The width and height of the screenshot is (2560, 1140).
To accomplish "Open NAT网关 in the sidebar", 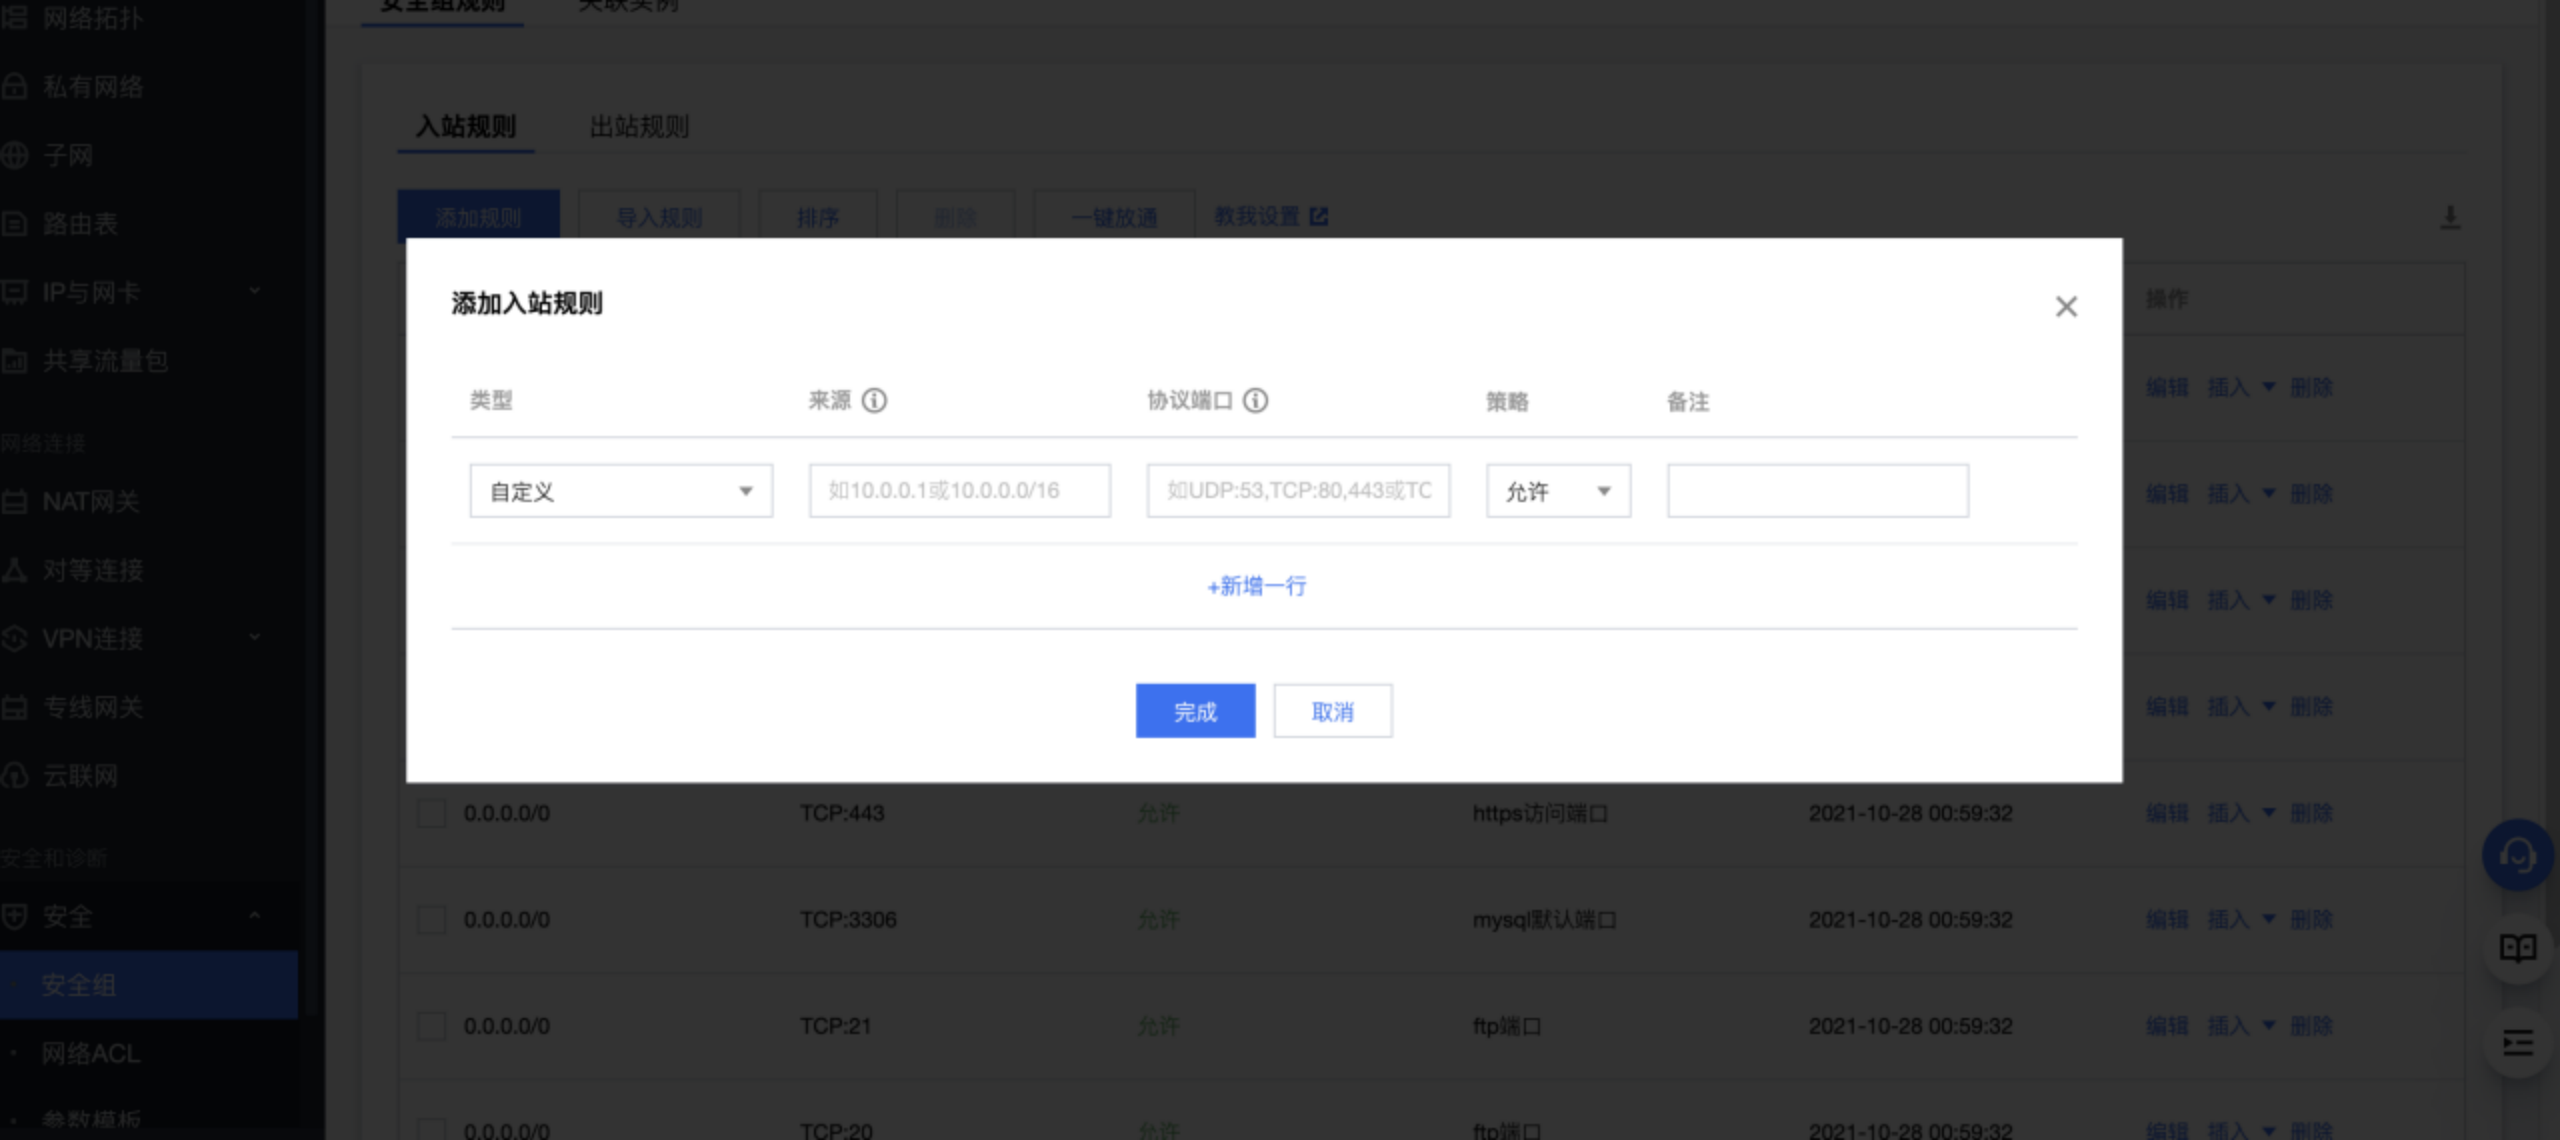I will (90, 502).
